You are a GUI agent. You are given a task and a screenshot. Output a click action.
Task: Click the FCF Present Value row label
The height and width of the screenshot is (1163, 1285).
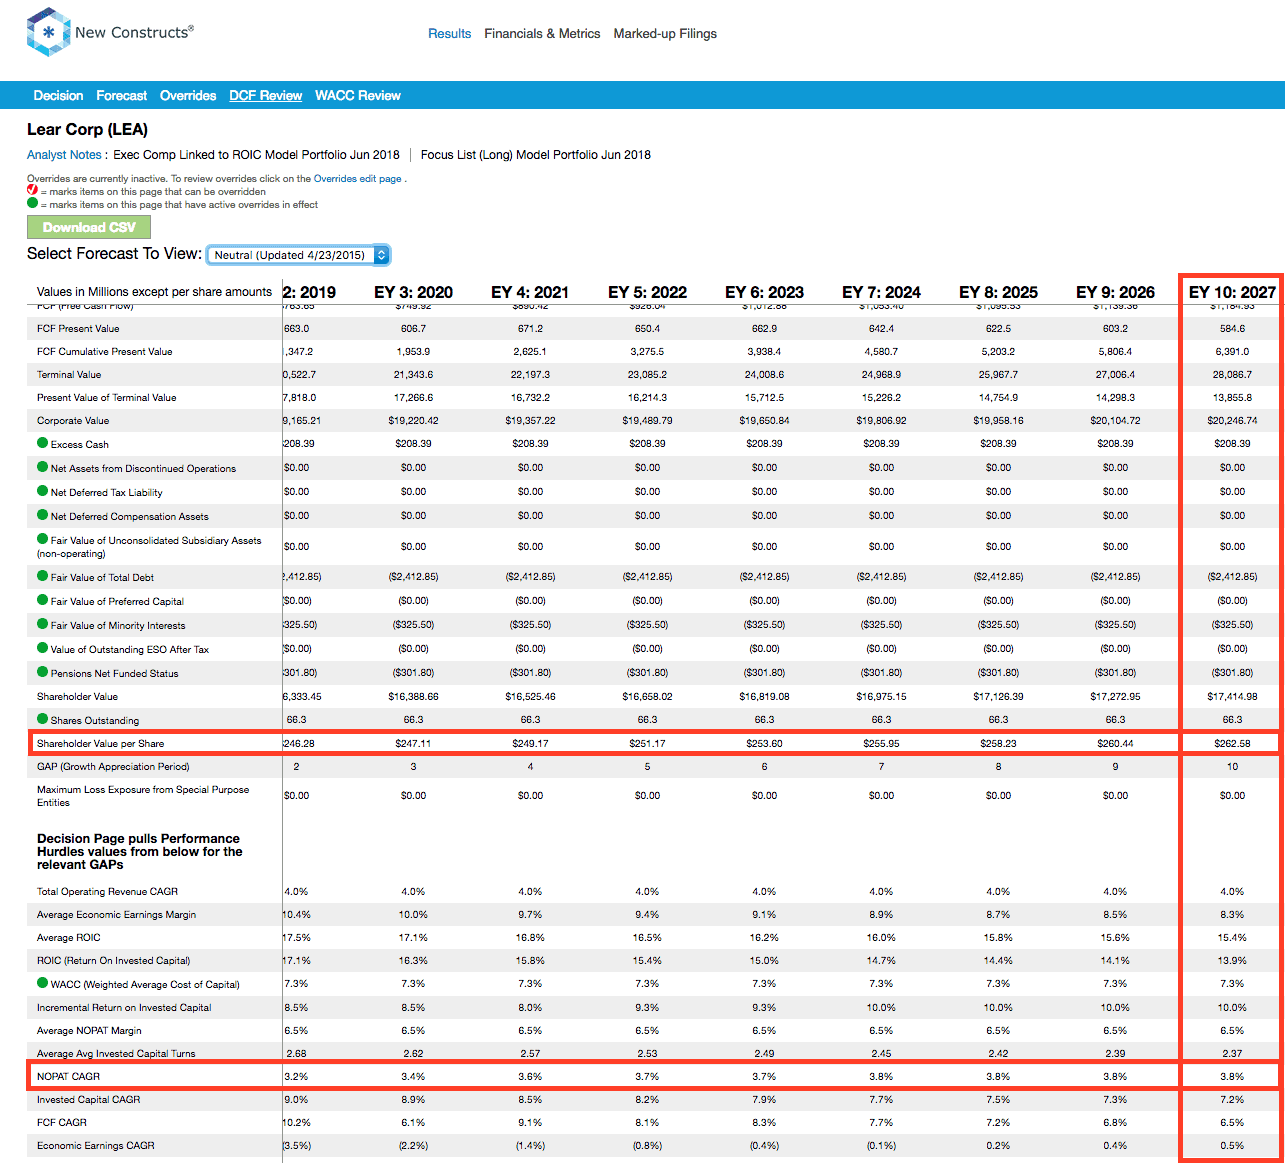click(78, 329)
